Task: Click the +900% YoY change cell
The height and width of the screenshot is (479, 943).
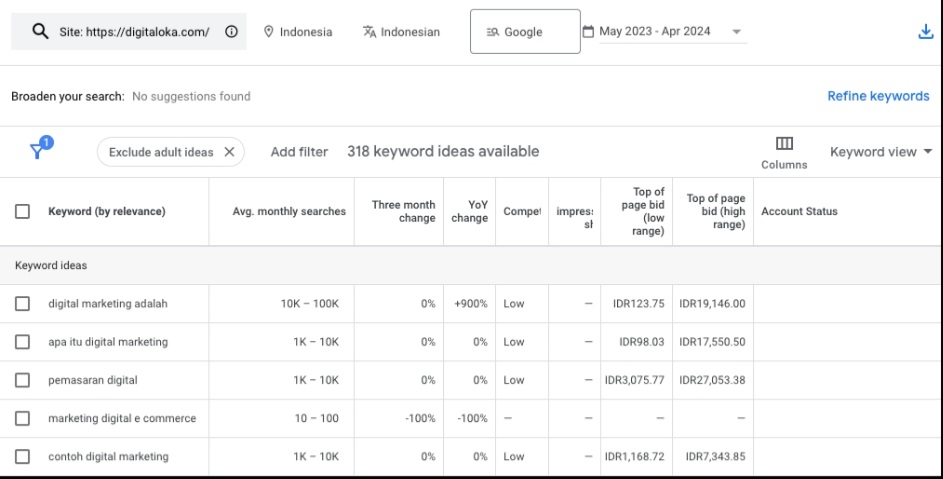Action: pos(471,303)
